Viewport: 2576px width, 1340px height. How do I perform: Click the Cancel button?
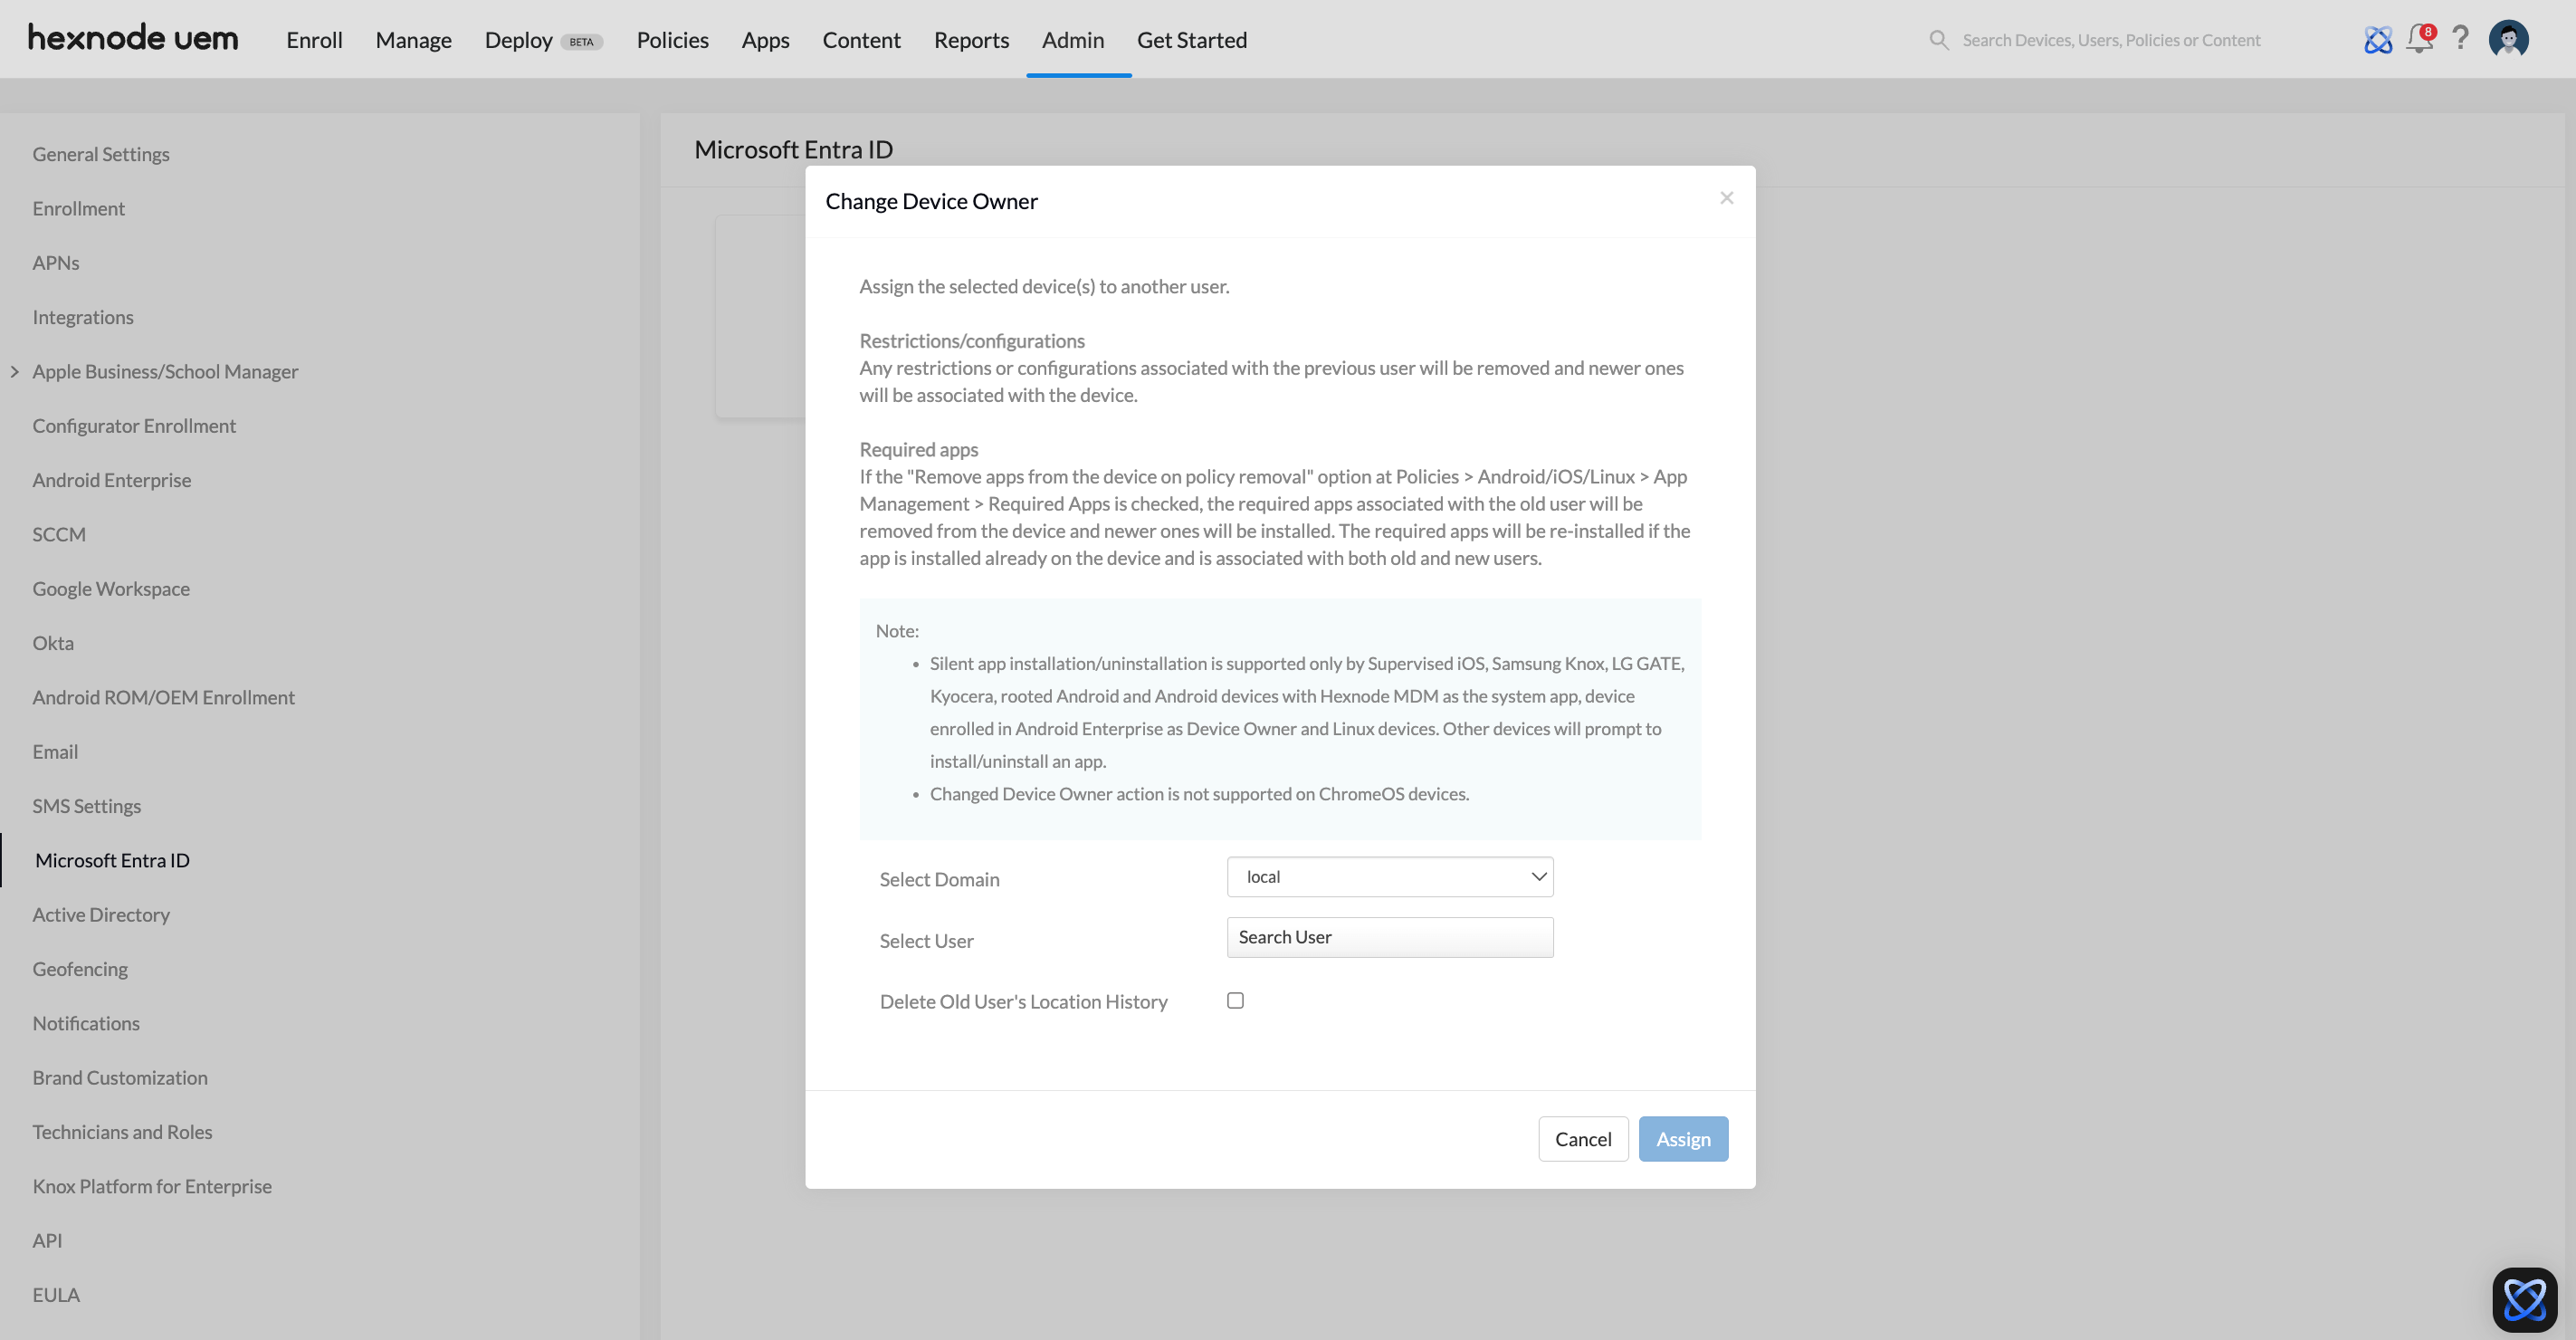pos(1583,1139)
